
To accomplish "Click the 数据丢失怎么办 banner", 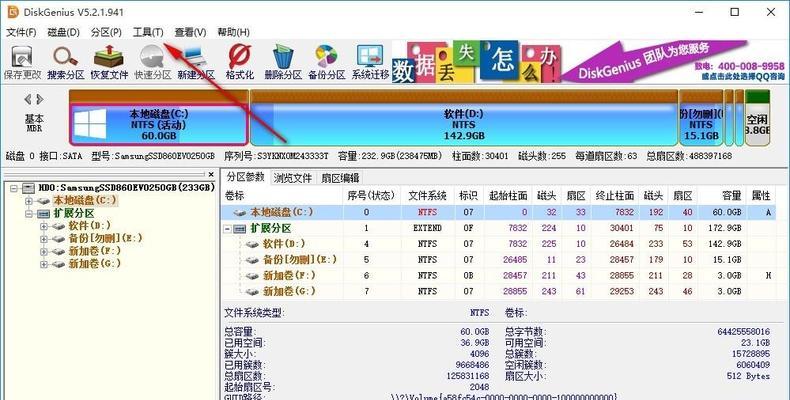I will (476, 62).
